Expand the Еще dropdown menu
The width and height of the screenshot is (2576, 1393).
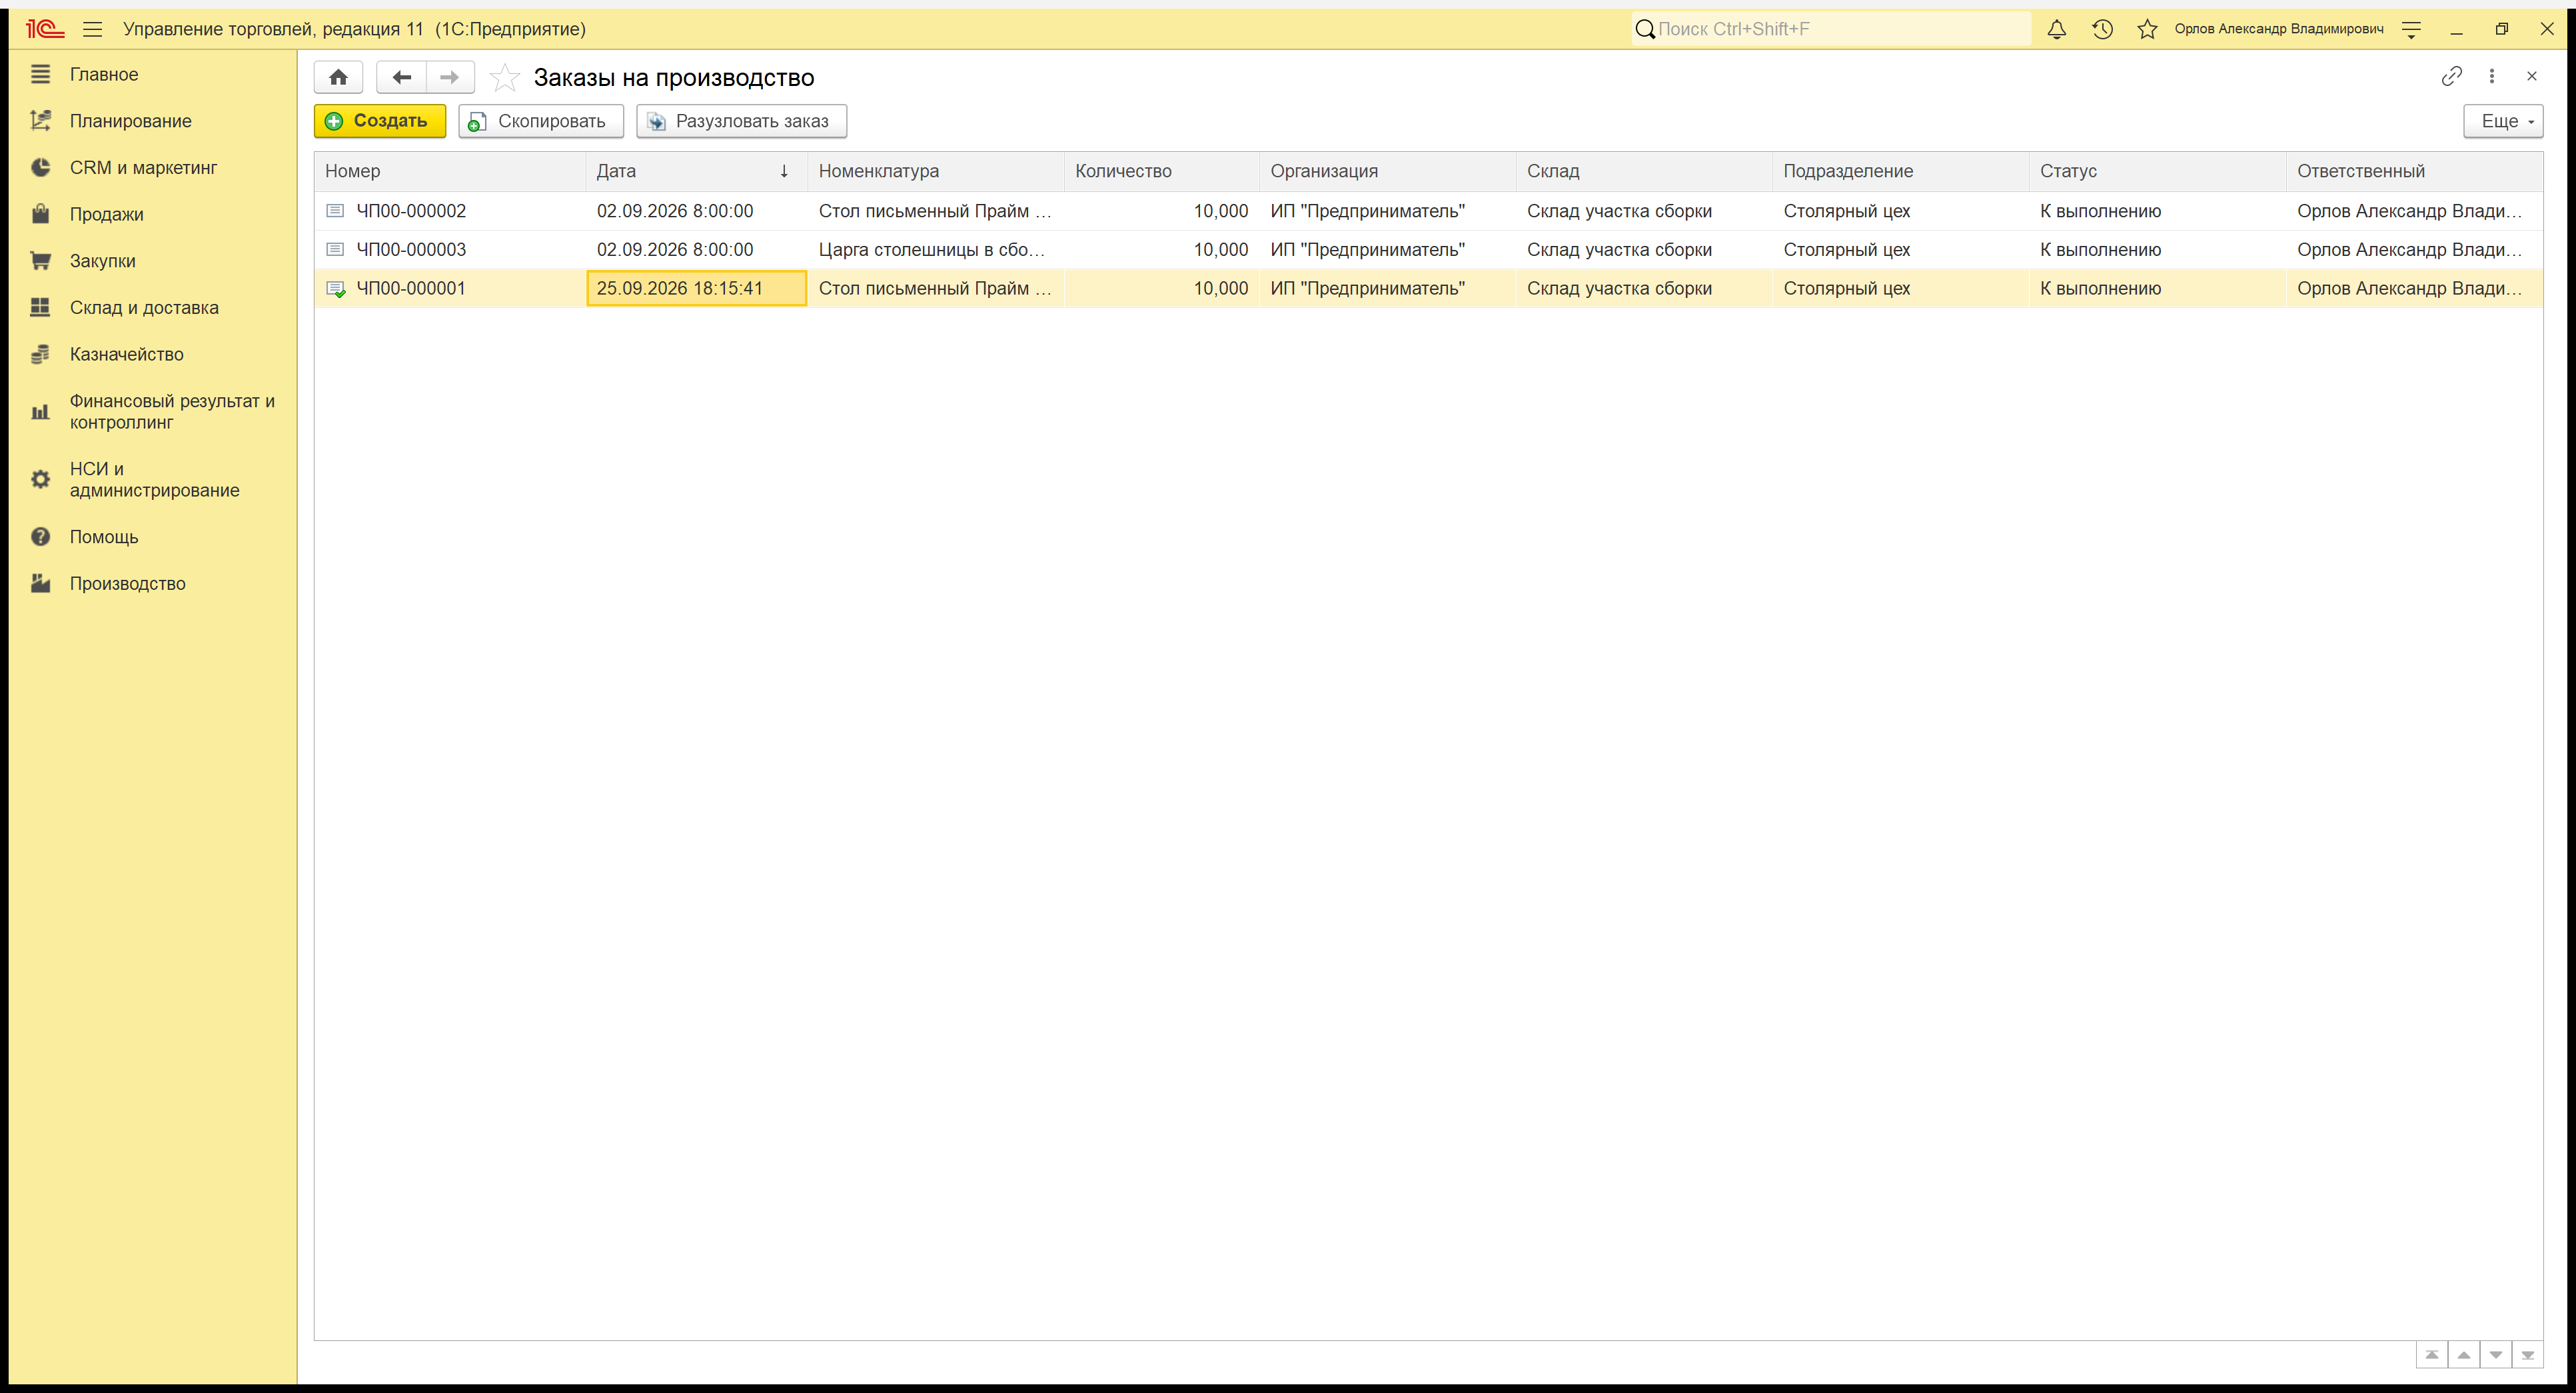click(x=2503, y=121)
